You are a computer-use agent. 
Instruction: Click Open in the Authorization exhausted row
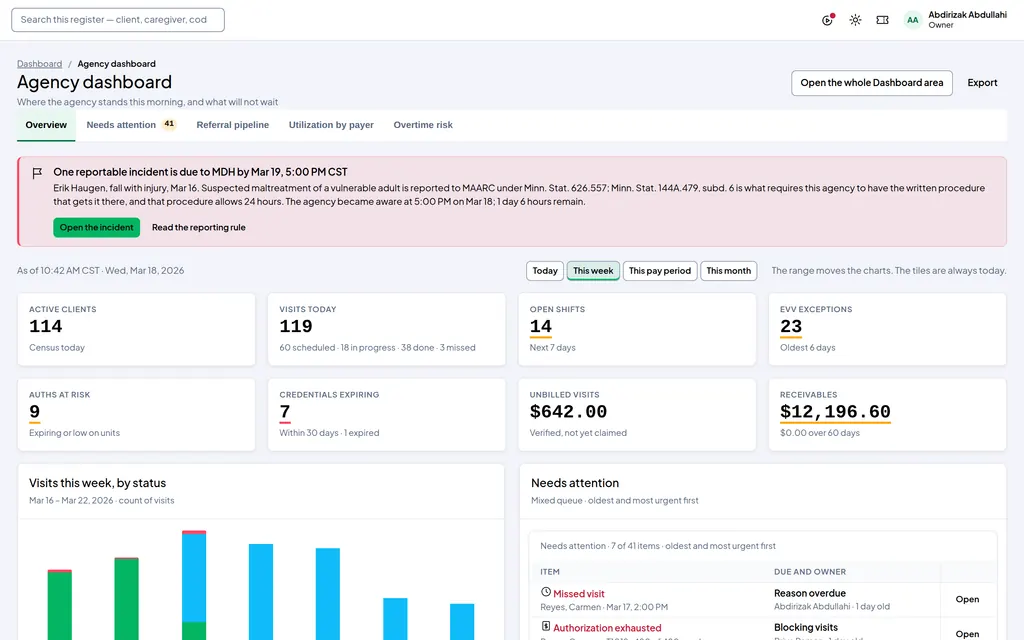coord(967,634)
